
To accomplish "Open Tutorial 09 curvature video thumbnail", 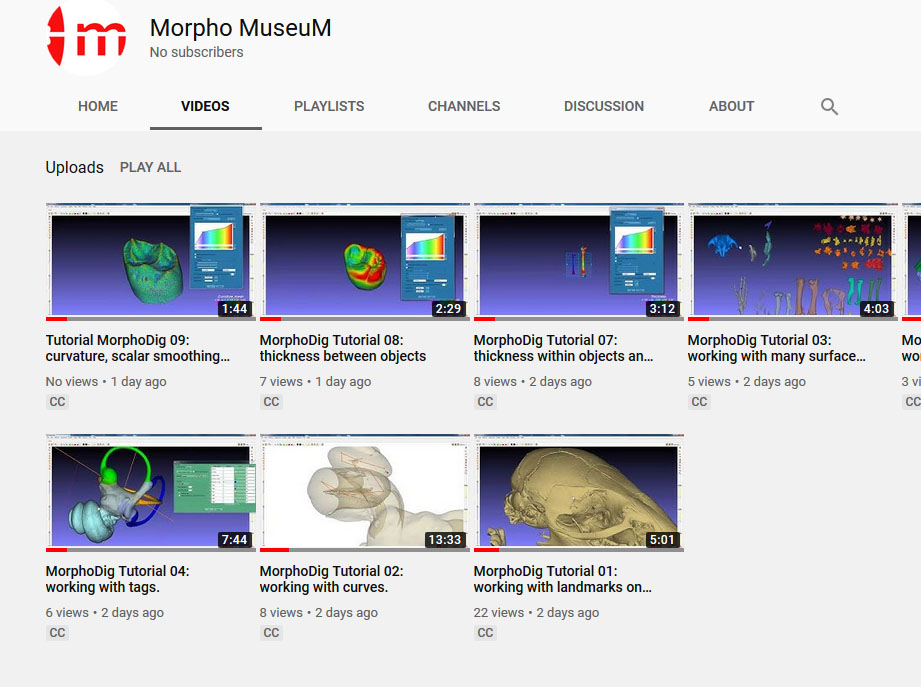I will pyautogui.click(x=150, y=261).
